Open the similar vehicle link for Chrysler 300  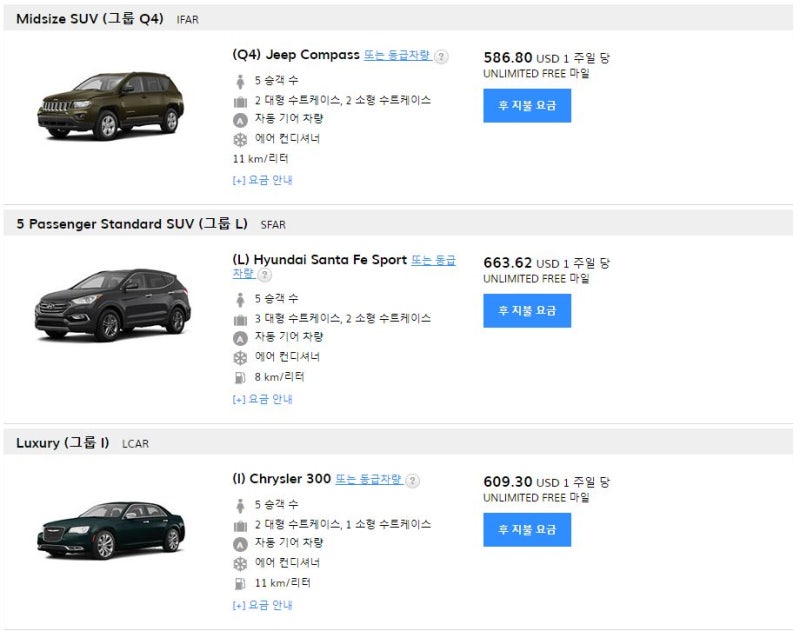[x=368, y=480]
